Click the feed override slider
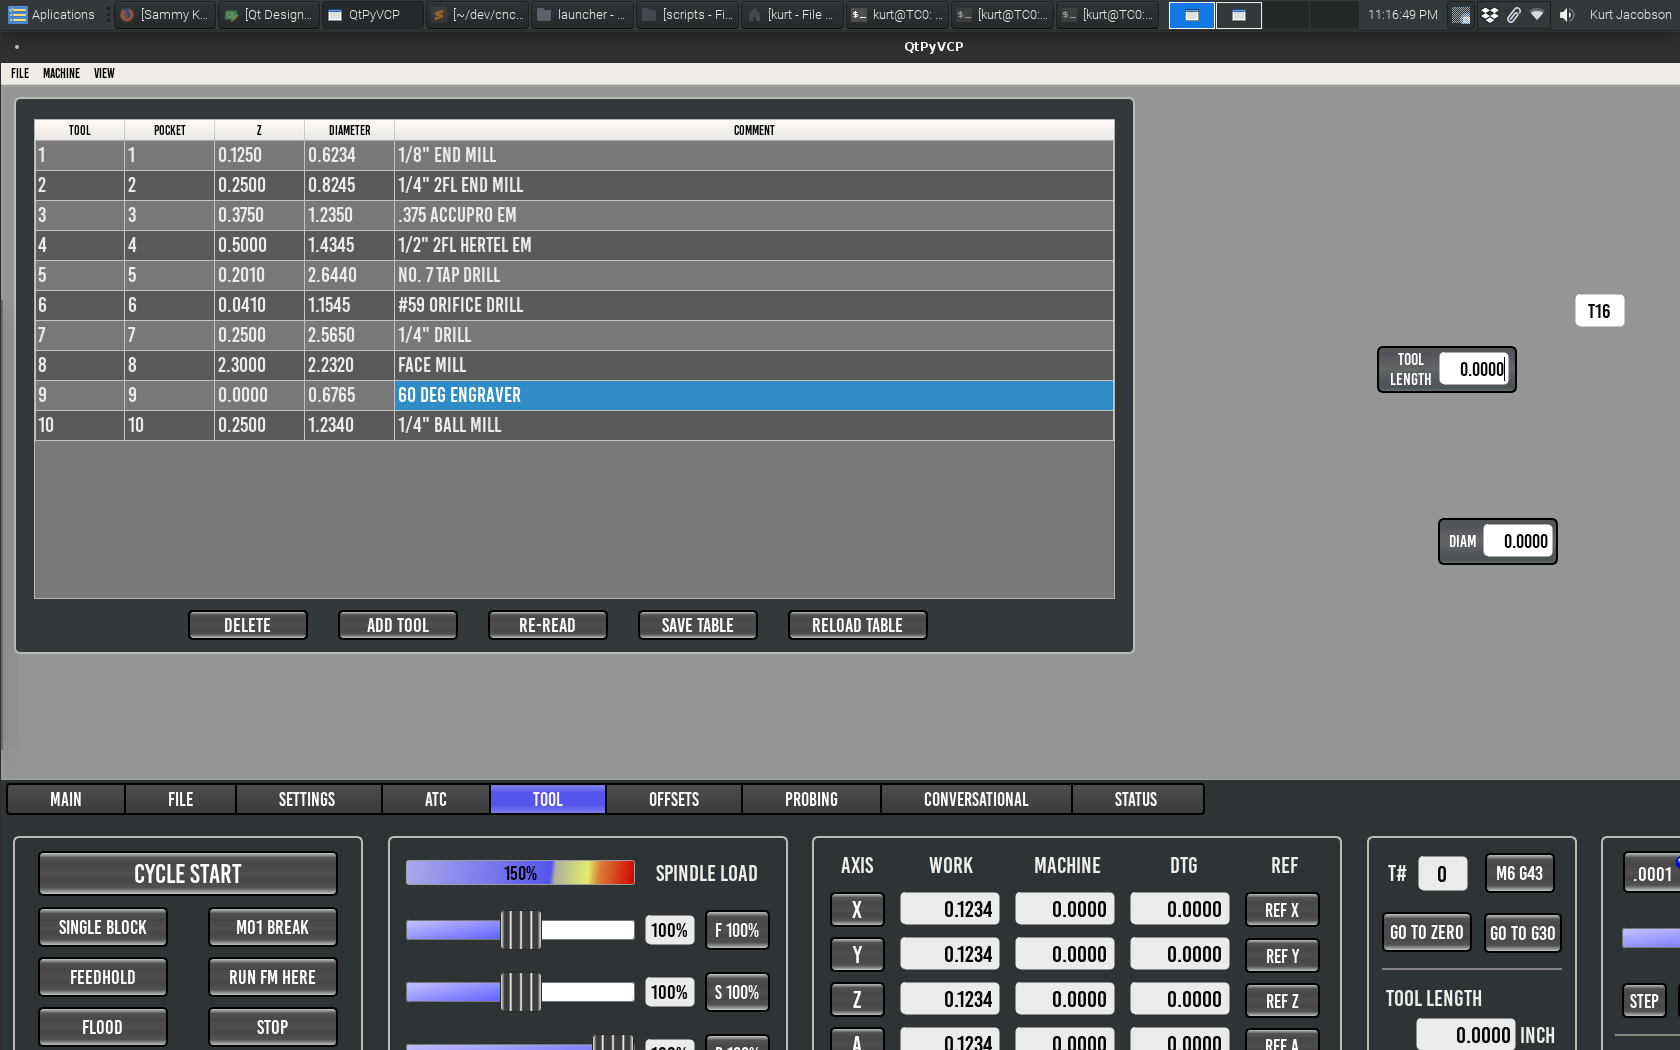This screenshot has height=1050, width=1680. (x=520, y=930)
